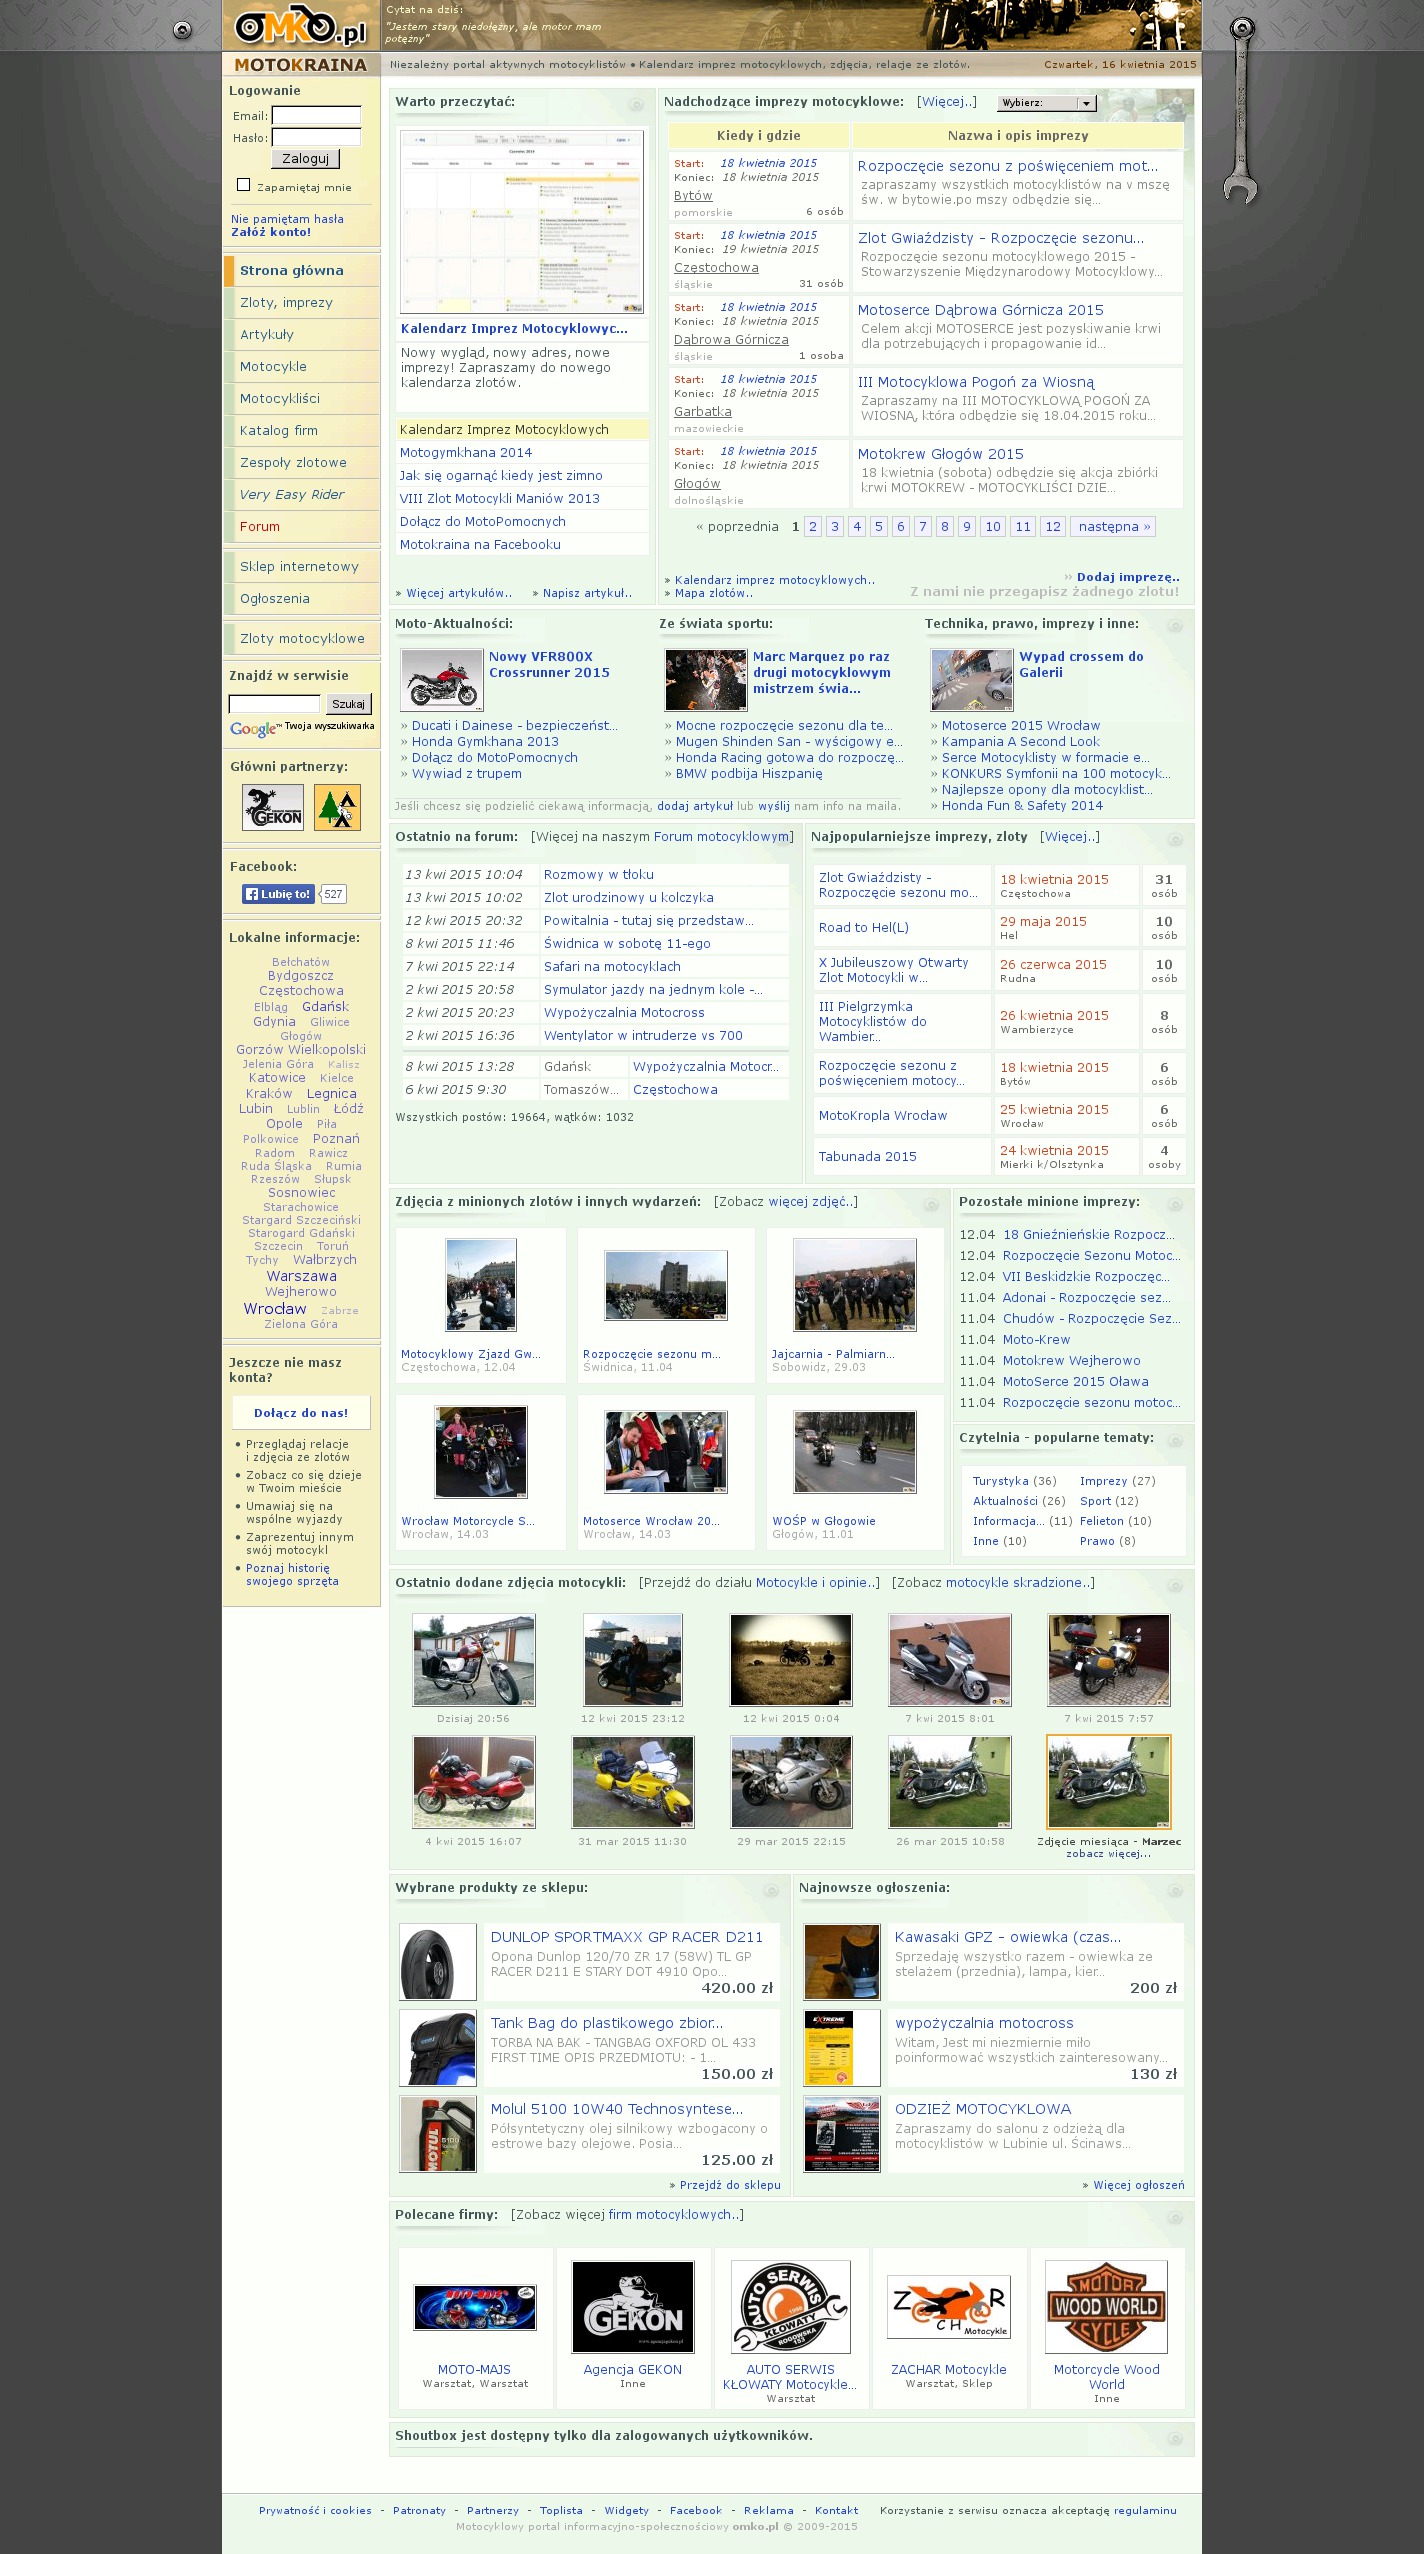Screen dimensions: 1424x2554
Task: Go to the 'następna »' events page
Action: [1113, 527]
